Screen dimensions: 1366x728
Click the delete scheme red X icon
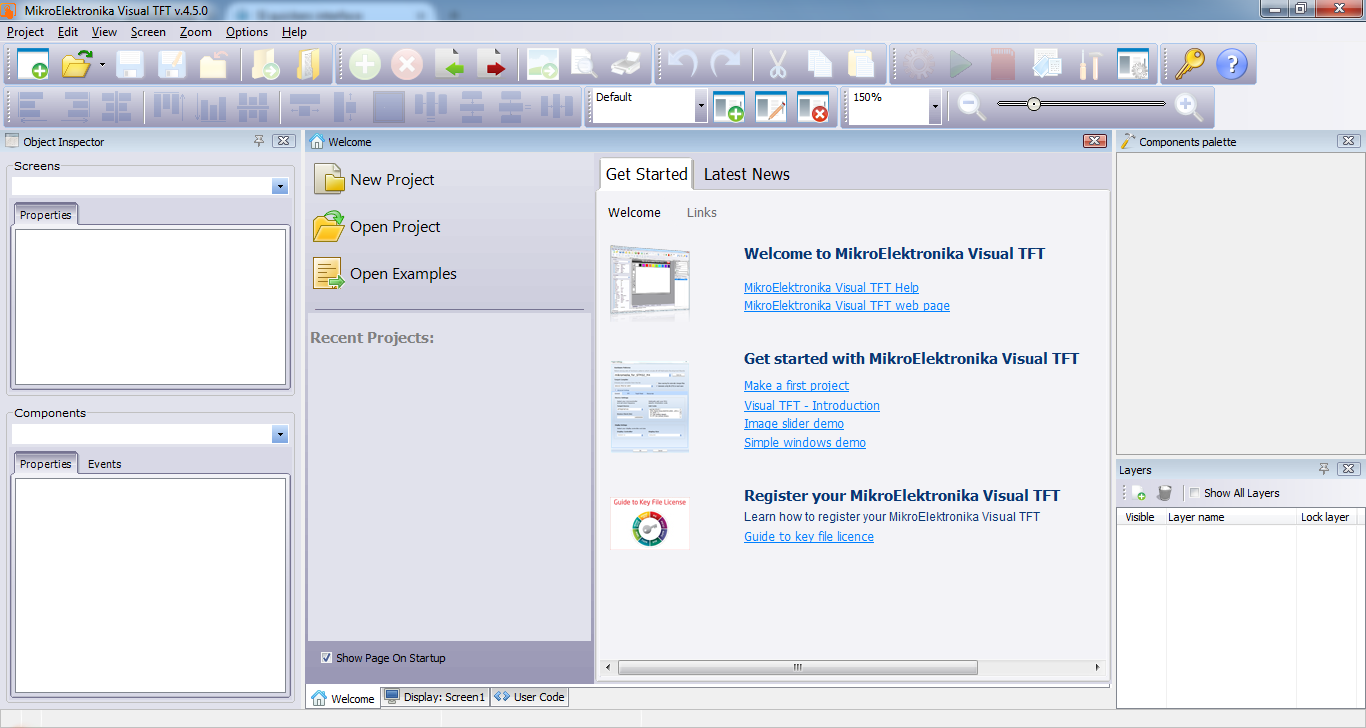813,107
